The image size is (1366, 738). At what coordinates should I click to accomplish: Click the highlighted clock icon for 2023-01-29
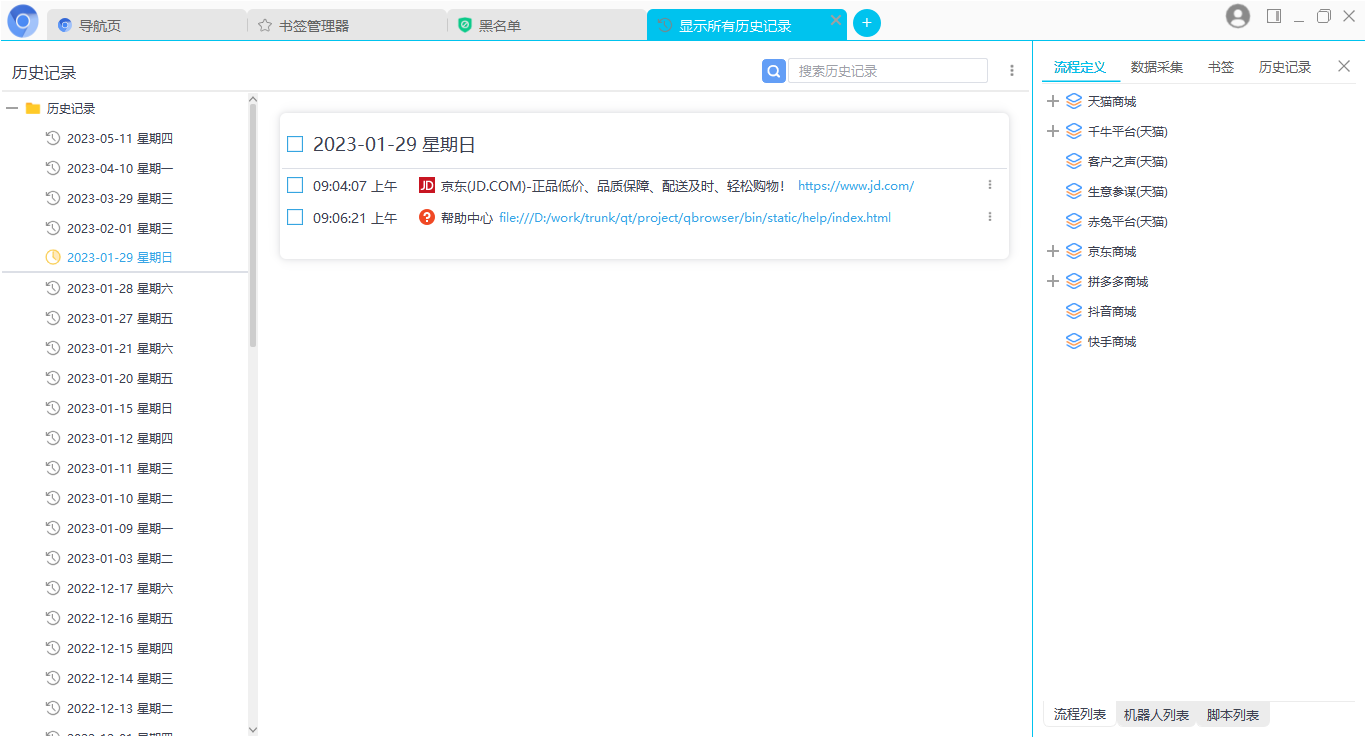coord(53,257)
